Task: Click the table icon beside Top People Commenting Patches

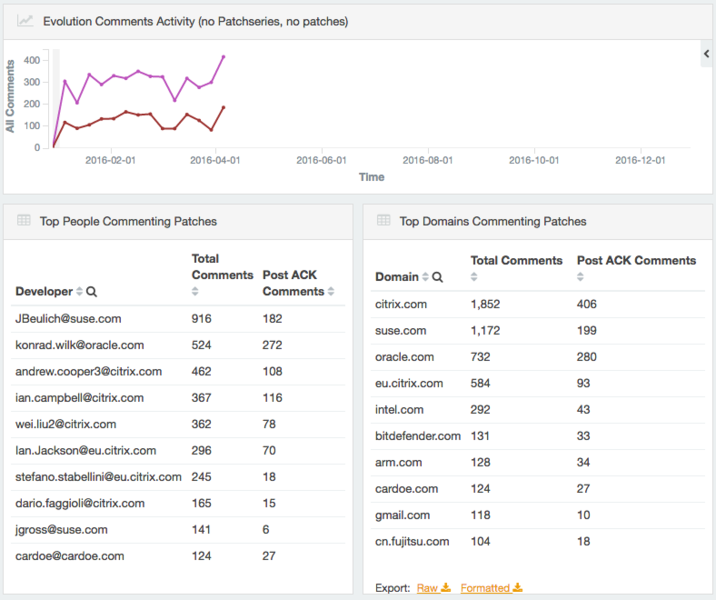Action: [x=23, y=221]
